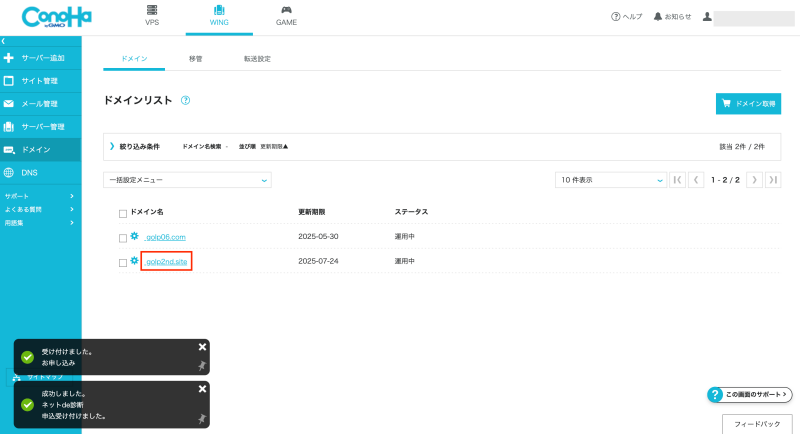Switch to the VPS service tab

click(x=152, y=15)
